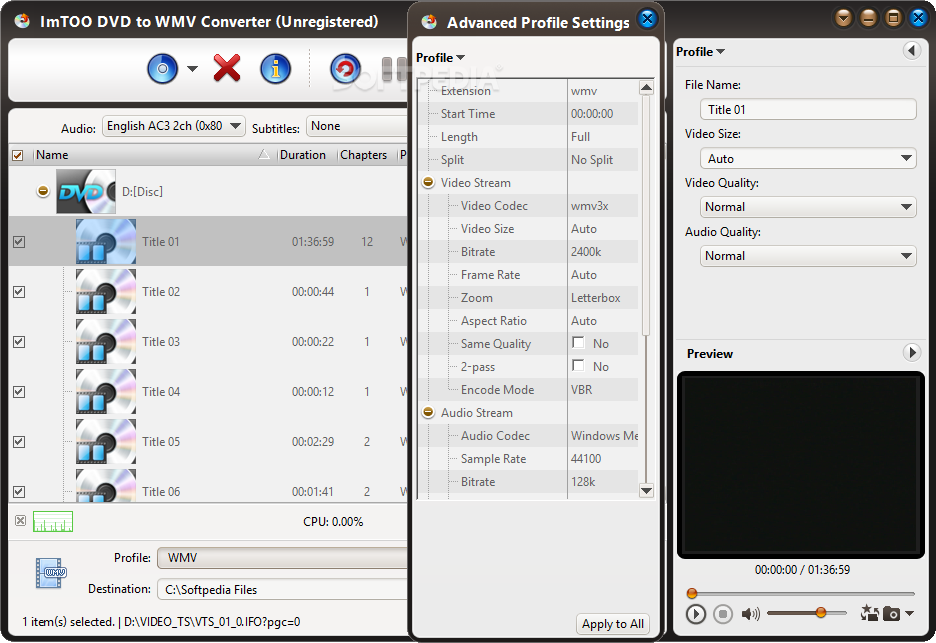Screen dimensions: 936x643
Task: Open the snapshot options dropdown arrow
Action: click(x=909, y=614)
